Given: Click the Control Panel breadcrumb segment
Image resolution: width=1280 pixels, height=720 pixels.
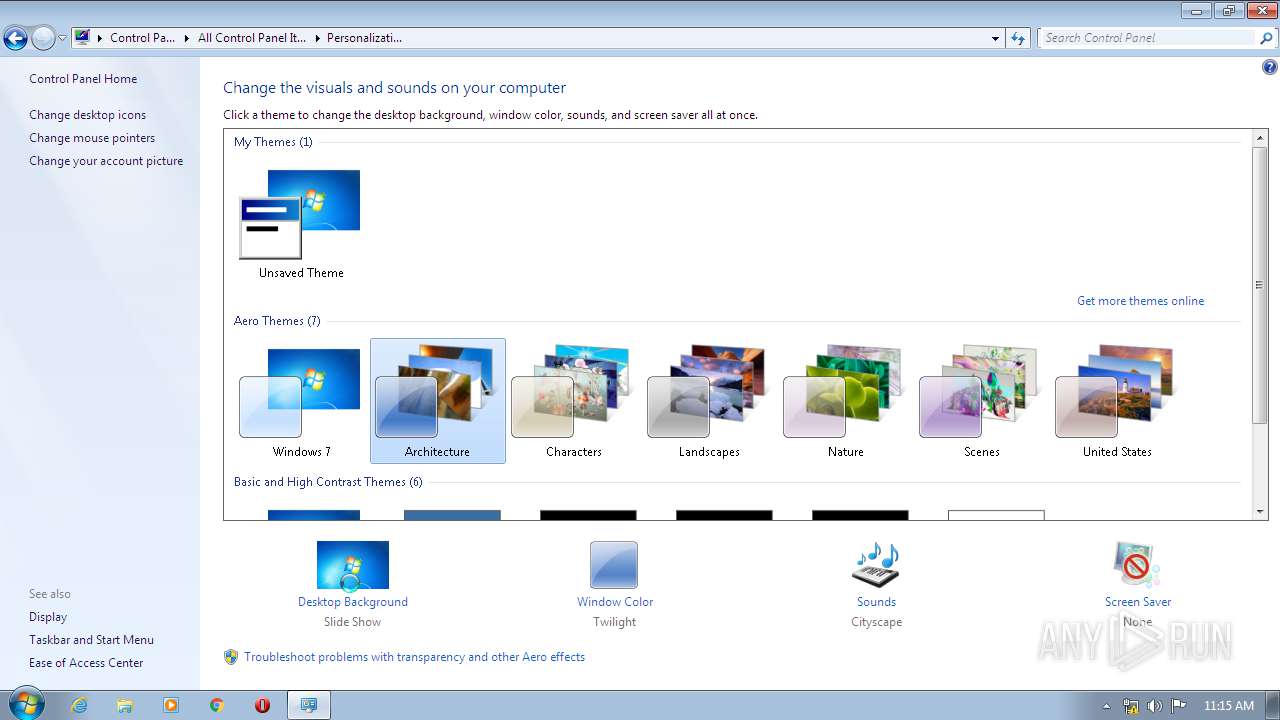Looking at the screenshot, I should [x=142, y=38].
